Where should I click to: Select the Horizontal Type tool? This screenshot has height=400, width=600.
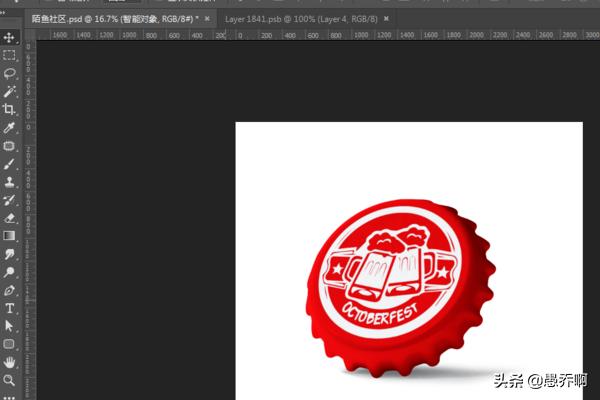click(x=10, y=308)
